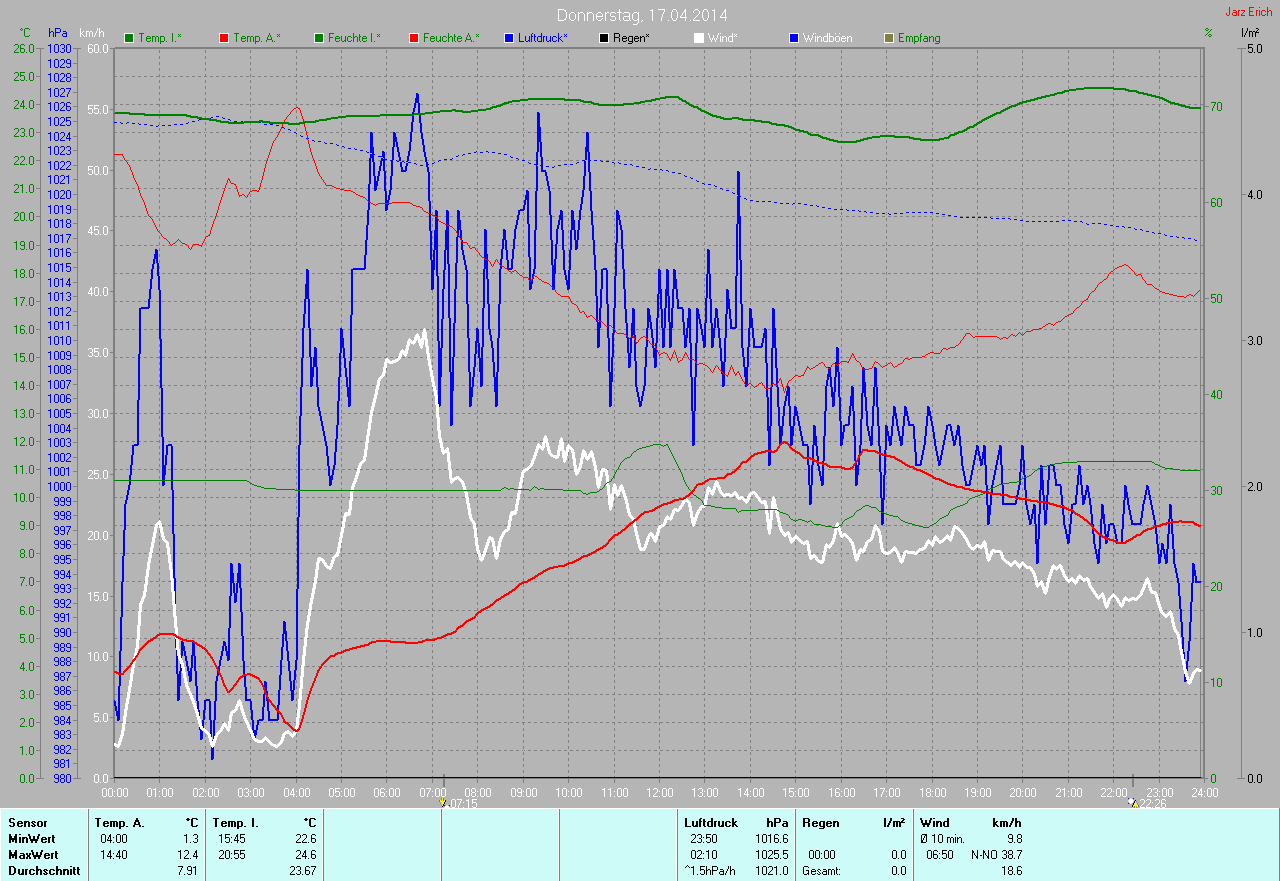Click the 20:55 time cell

tap(232, 855)
